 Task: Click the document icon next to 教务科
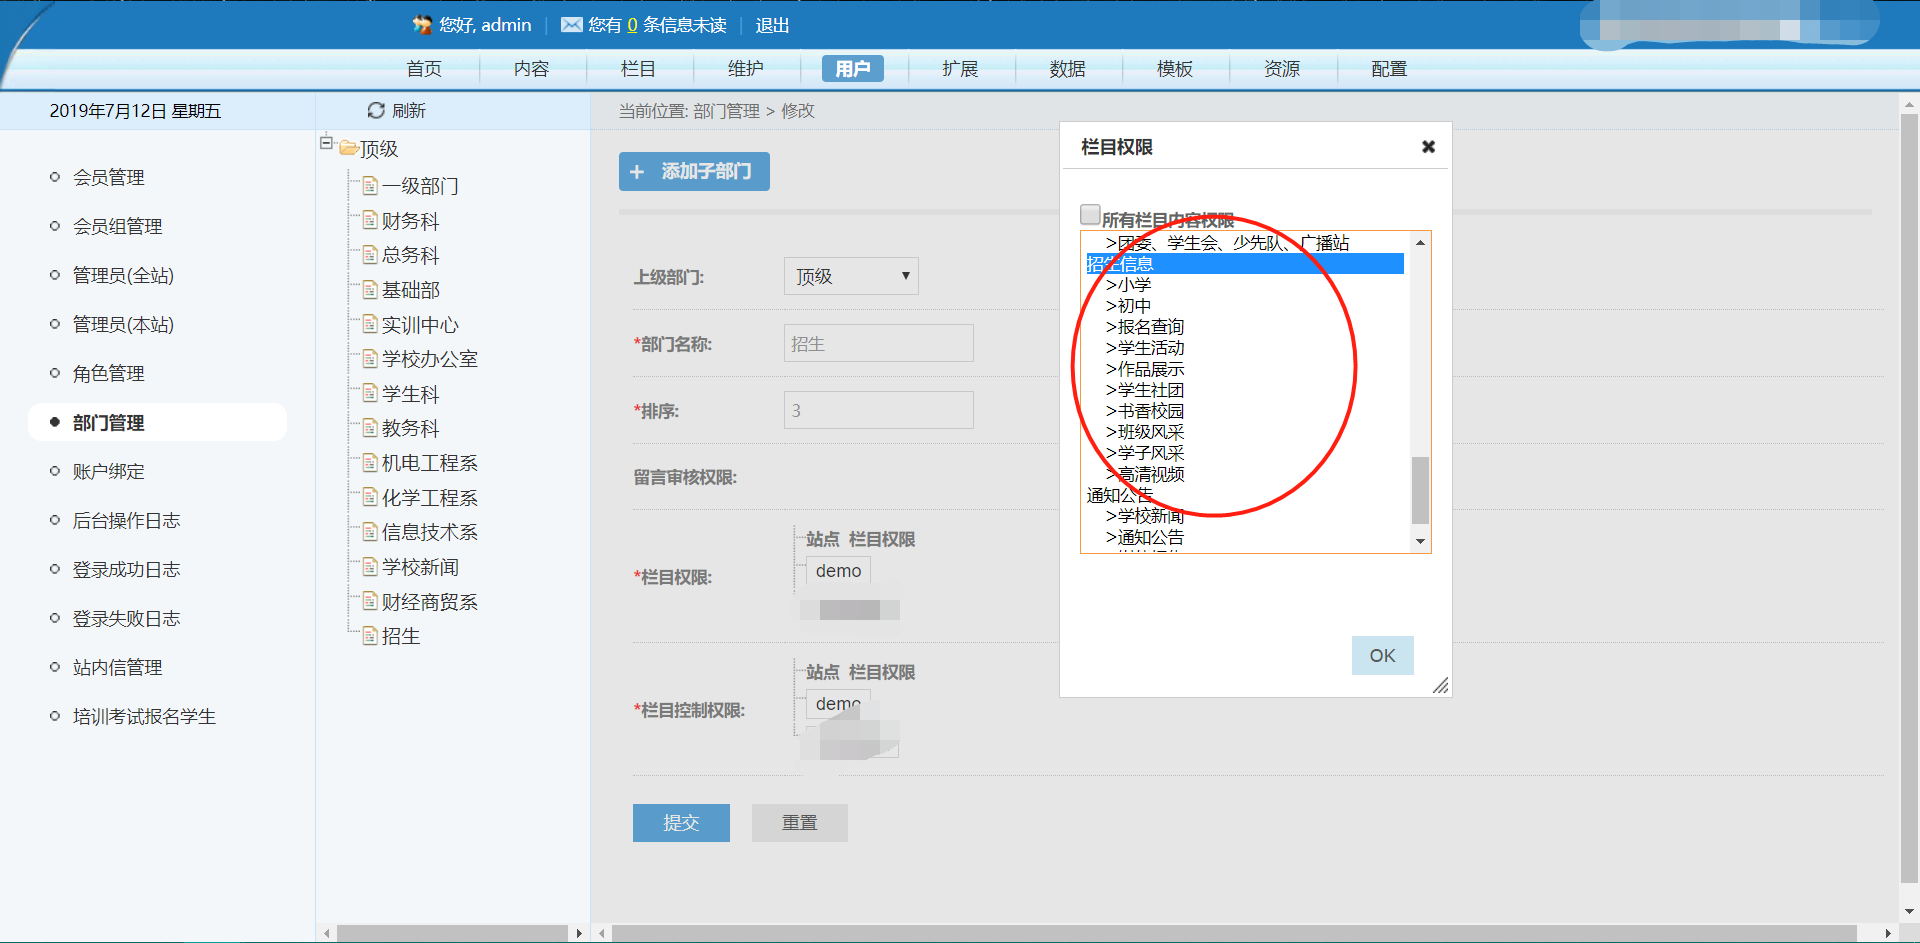coord(370,427)
